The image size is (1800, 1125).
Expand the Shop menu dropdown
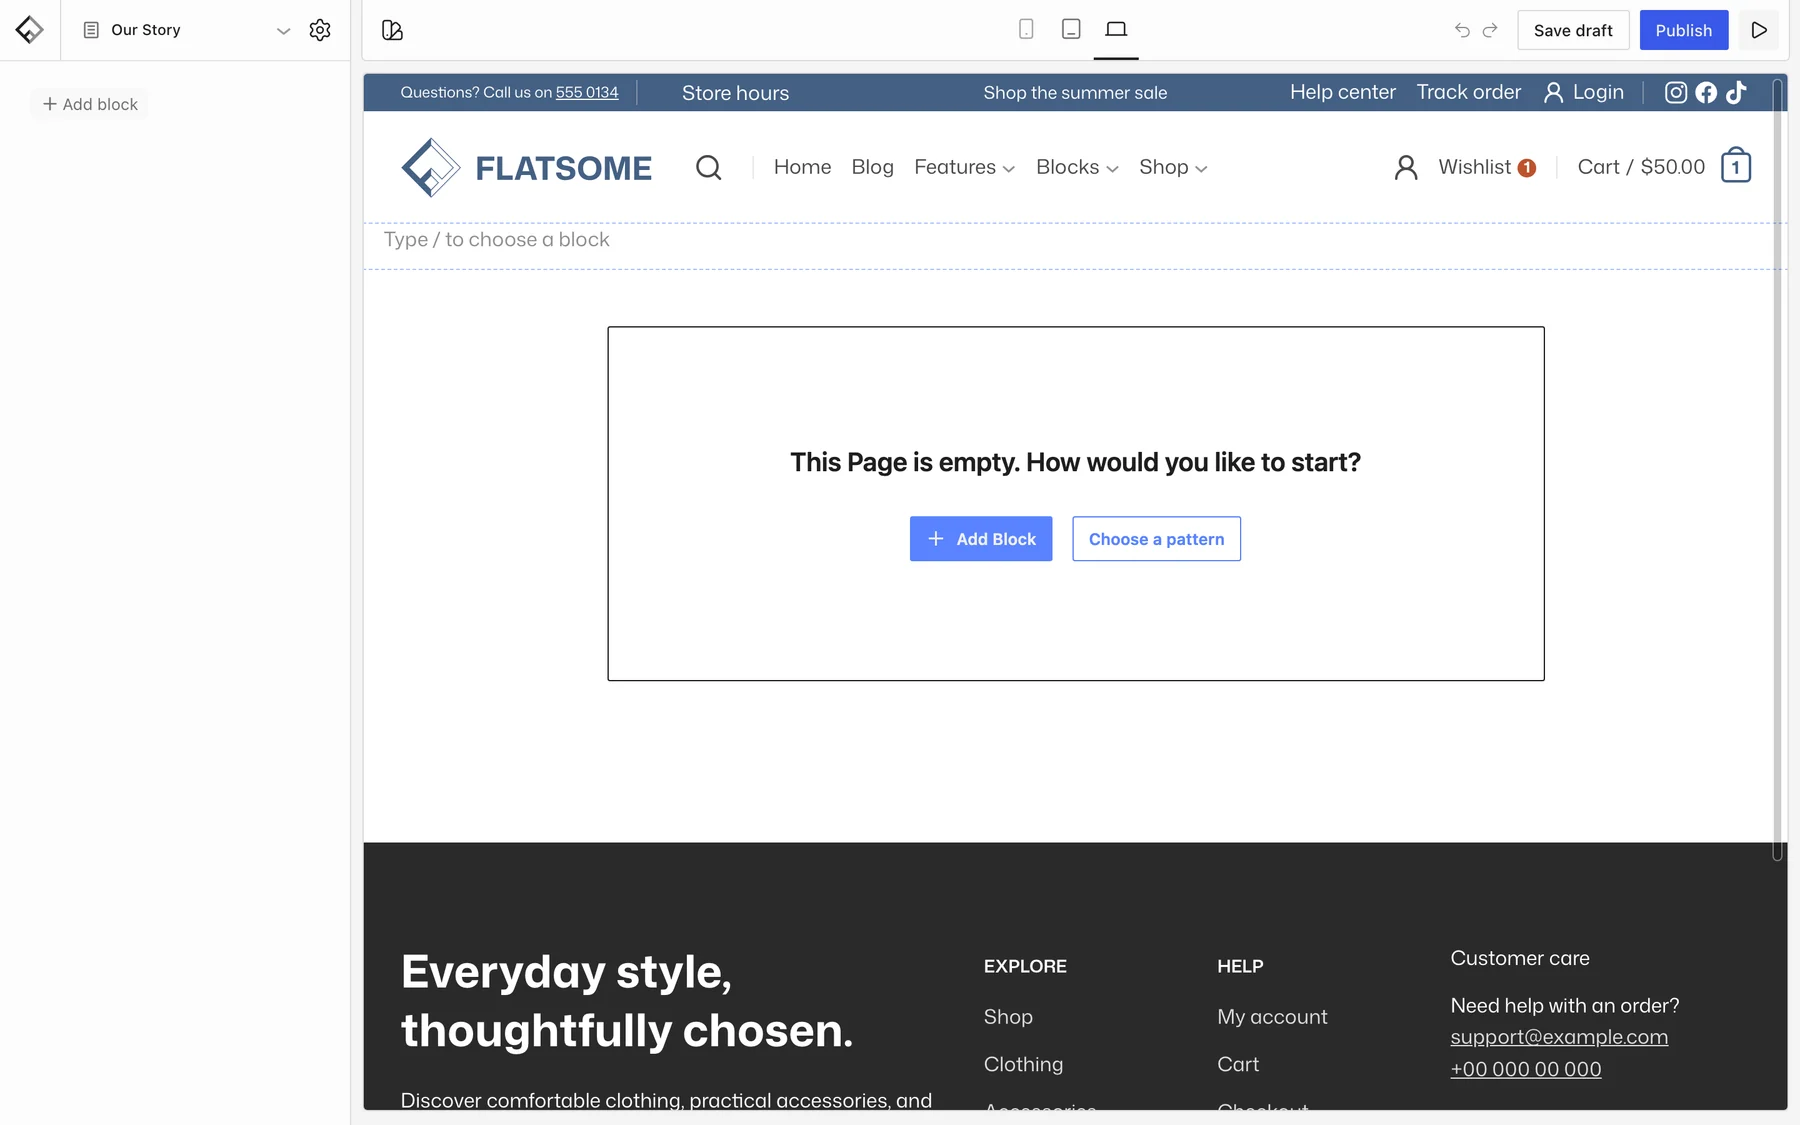click(1173, 167)
